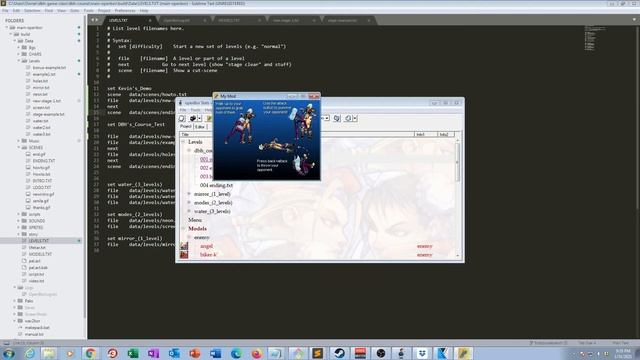Expand the SOUNDS folder in sidebar
Viewport: 640px width, 360px height.
pos(18,221)
